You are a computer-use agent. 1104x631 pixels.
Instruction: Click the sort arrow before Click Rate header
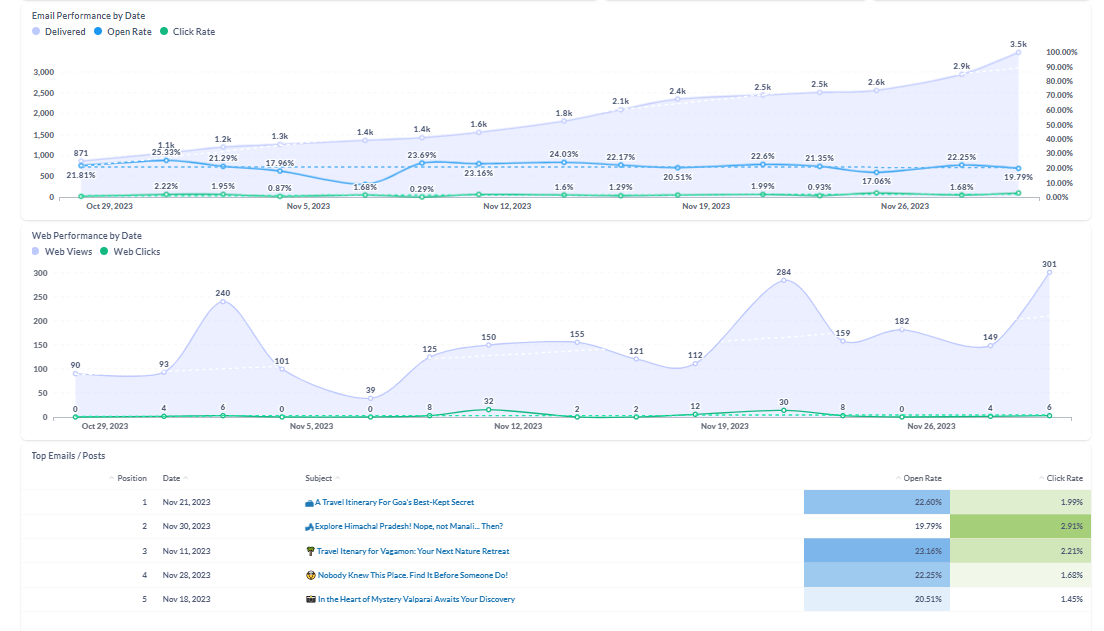1041,478
